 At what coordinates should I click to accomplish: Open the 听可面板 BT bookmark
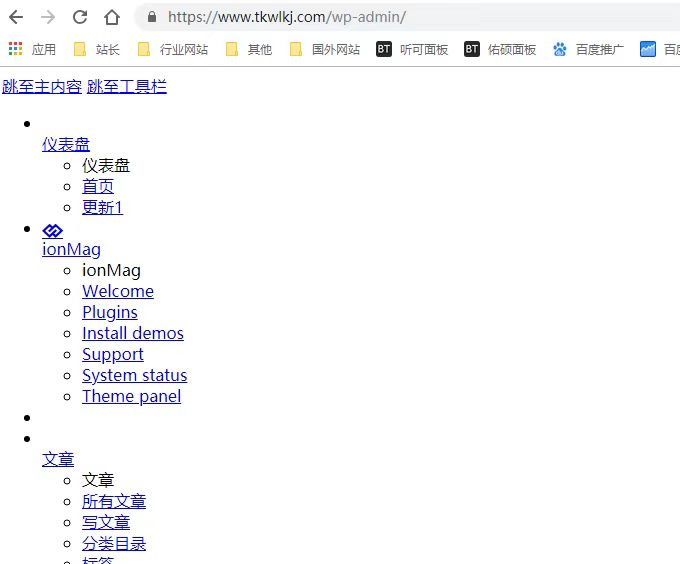point(412,49)
